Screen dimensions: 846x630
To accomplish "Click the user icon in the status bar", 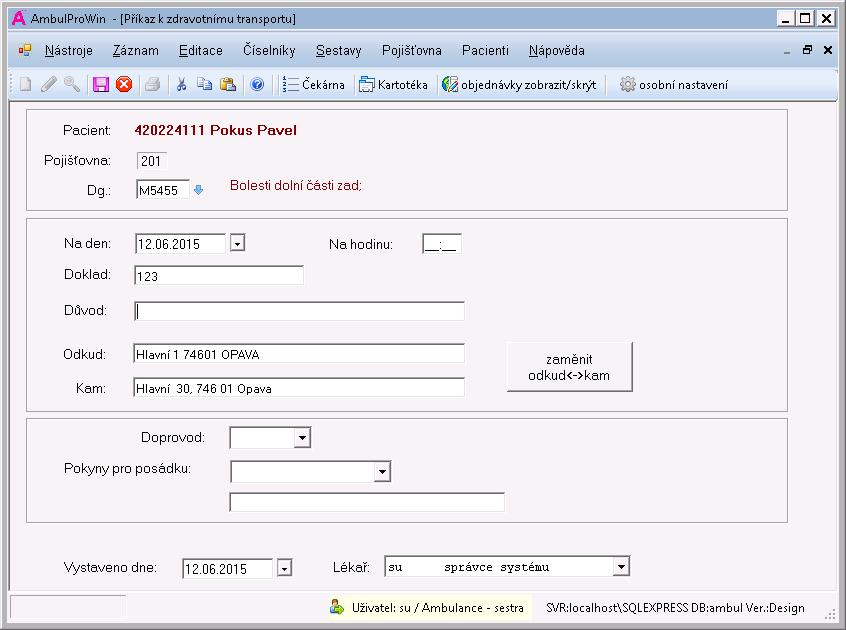I will (x=337, y=607).
